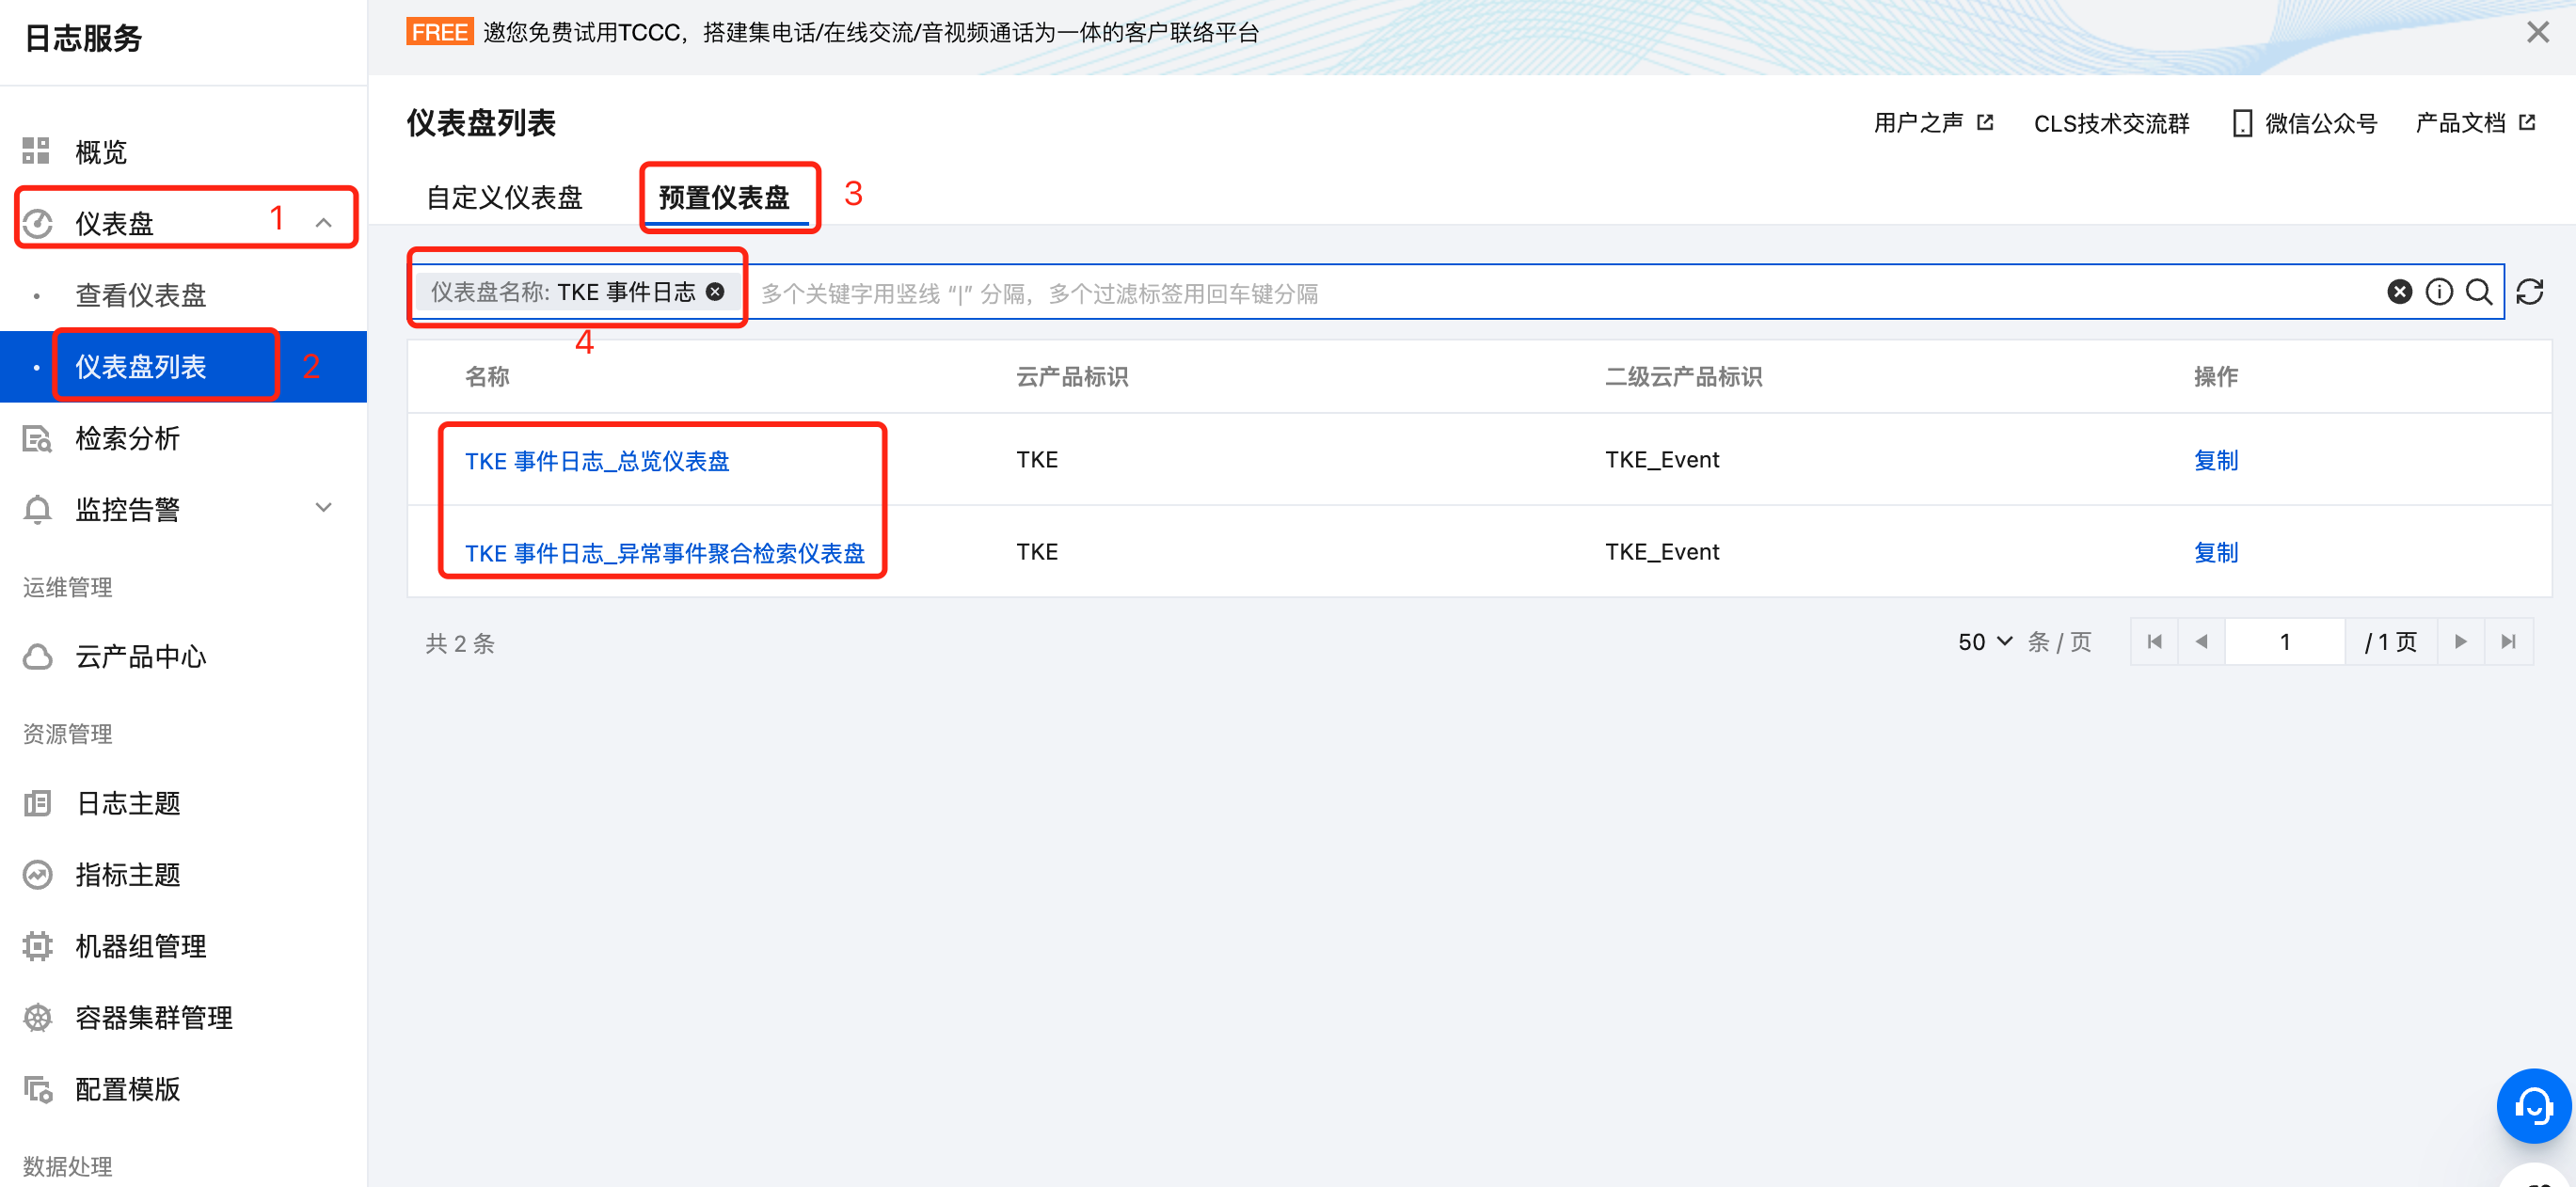Open 机器组管理 menu item
Screen dimensions: 2576x1187
click(141, 946)
